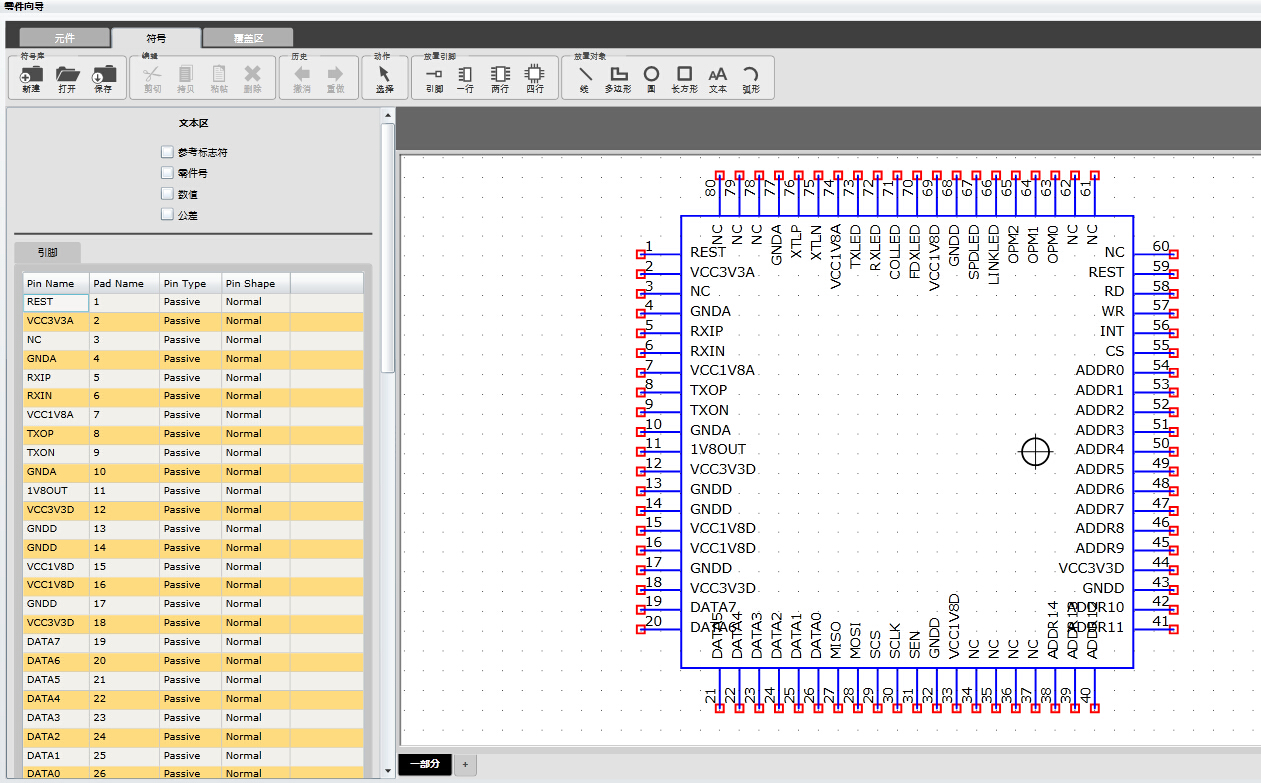Click the left panel scrollbar down arrow

pyautogui.click(x=388, y=772)
